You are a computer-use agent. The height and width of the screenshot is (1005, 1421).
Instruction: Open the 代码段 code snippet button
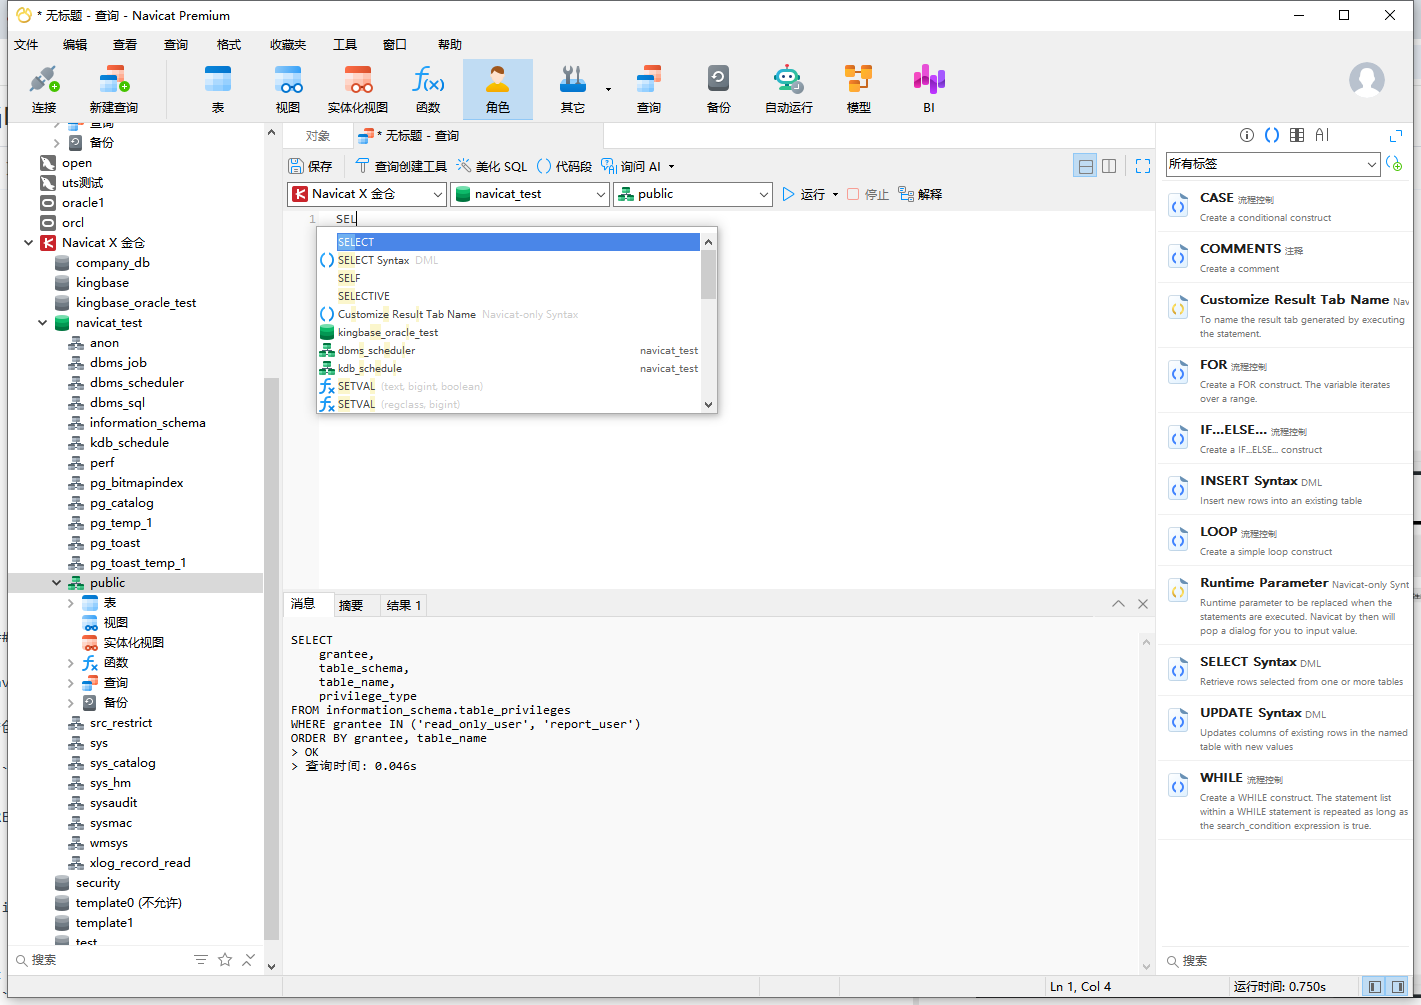[x=564, y=166]
